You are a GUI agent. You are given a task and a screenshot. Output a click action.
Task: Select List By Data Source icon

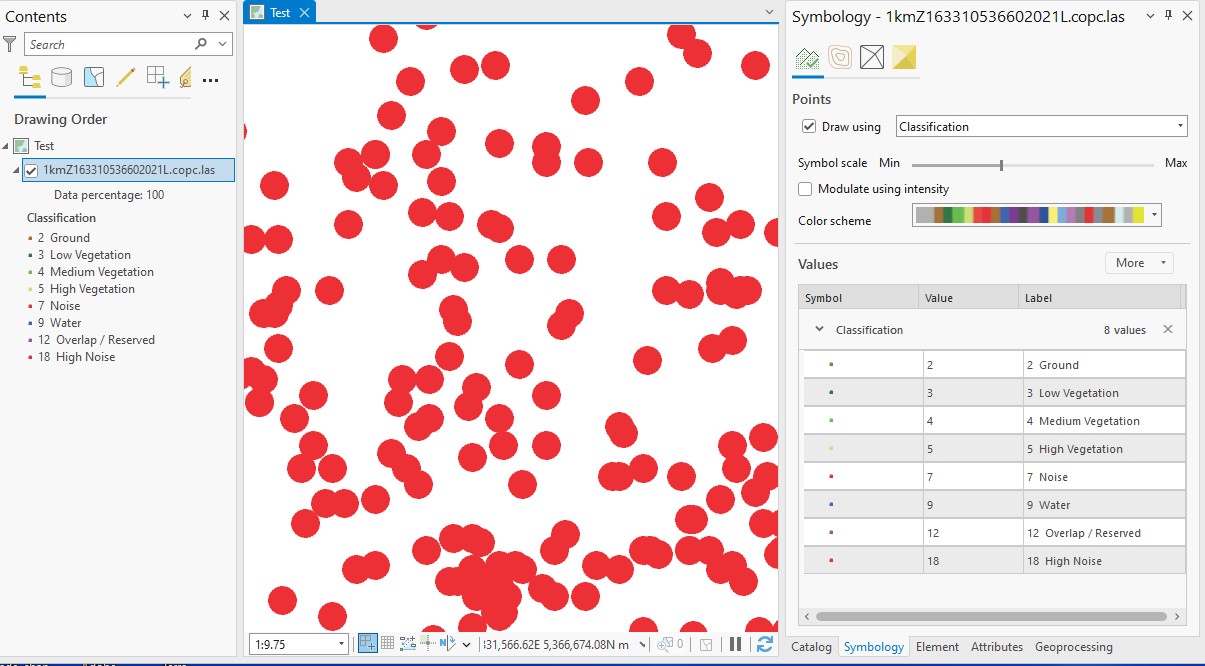pyautogui.click(x=62, y=78)
